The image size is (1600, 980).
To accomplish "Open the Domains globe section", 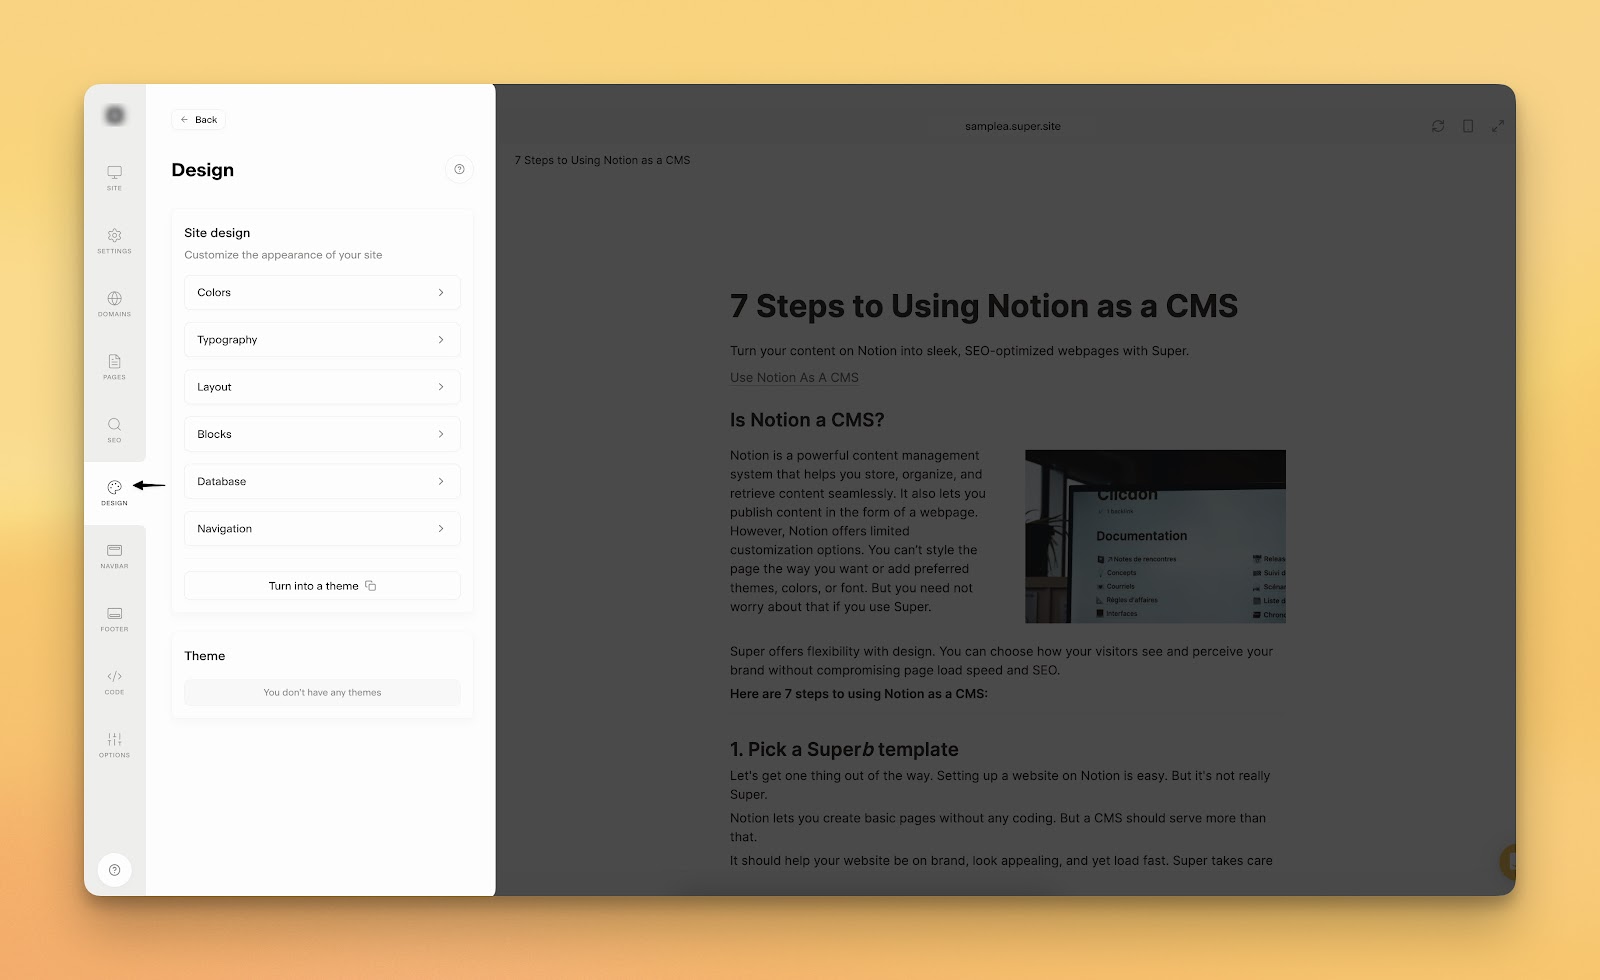I will [115, 303].
